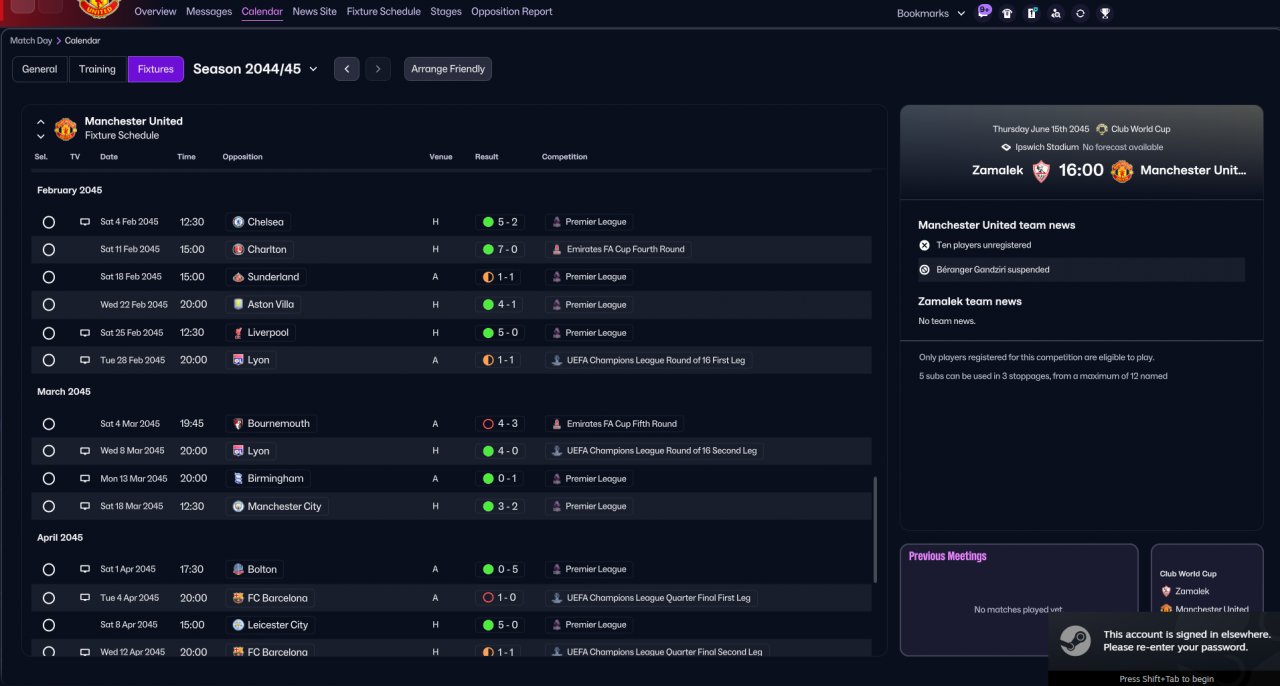Open the Bookmarks dropdown

(x=930, y=13)
